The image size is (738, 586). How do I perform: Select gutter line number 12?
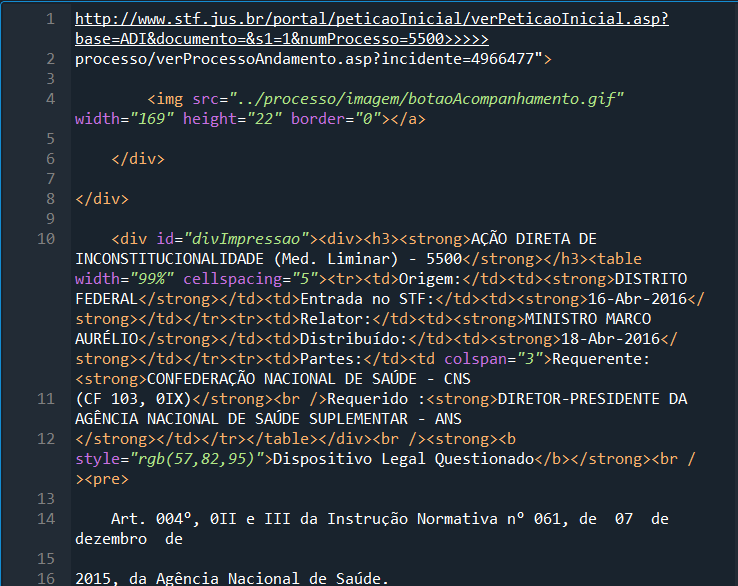(x=46, y=439)
